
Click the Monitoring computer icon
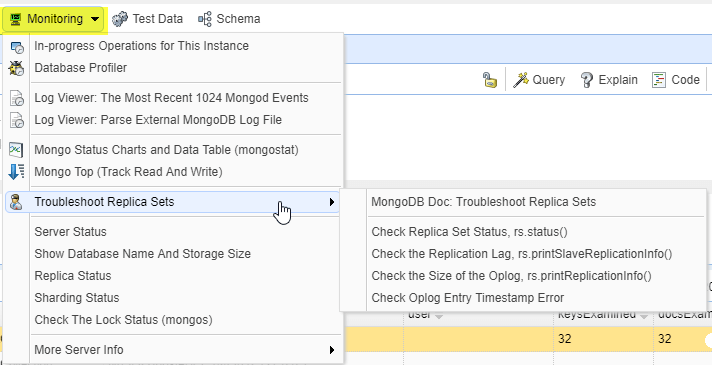click(16, 19)
